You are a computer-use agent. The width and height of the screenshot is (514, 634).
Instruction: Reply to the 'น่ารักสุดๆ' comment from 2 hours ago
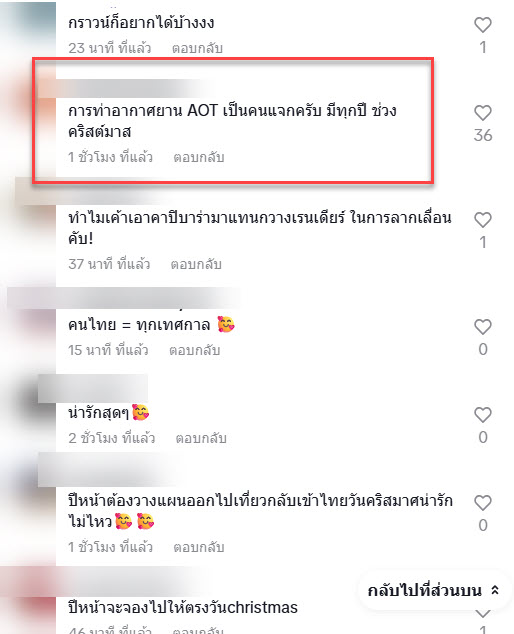(x=201, y=438)
